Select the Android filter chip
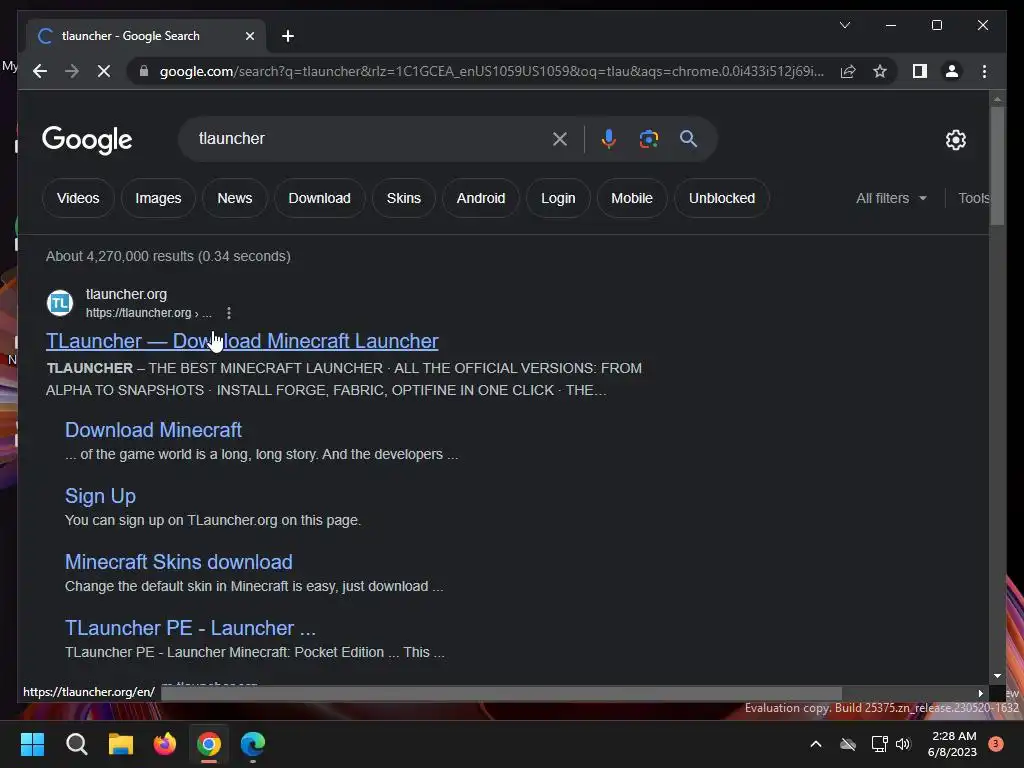This screenshot has width=1024, height=768. [481, 198]
